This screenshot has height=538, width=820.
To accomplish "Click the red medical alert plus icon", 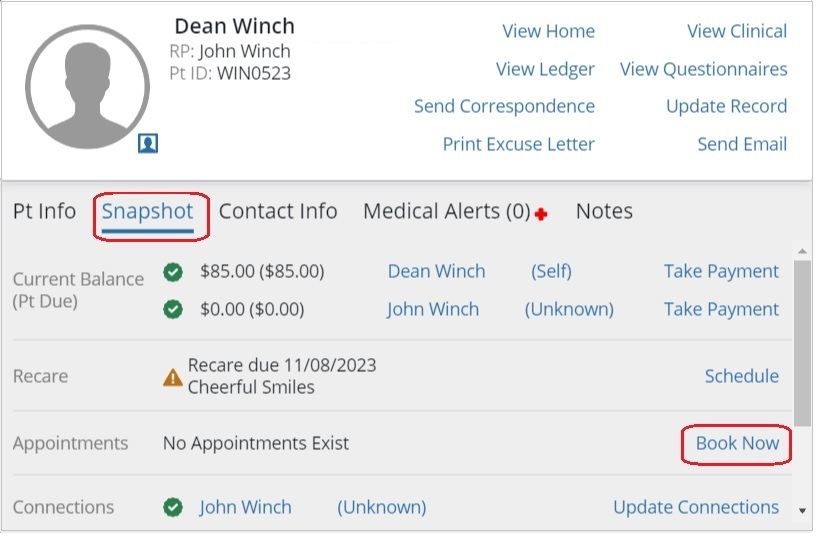I will point(541,214).
